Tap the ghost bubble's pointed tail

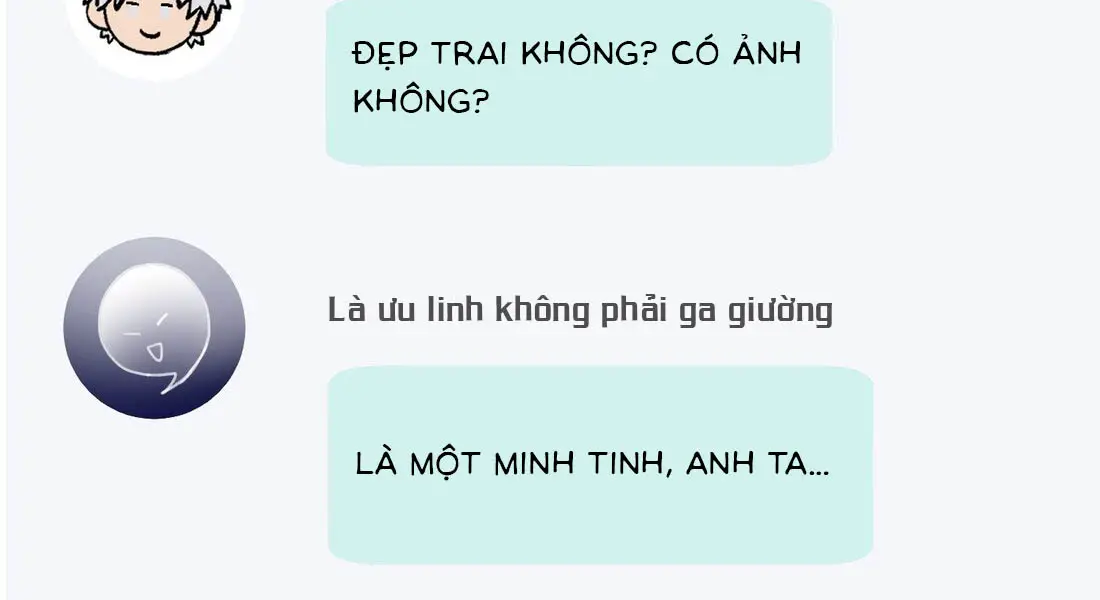[x=170, y=384]
